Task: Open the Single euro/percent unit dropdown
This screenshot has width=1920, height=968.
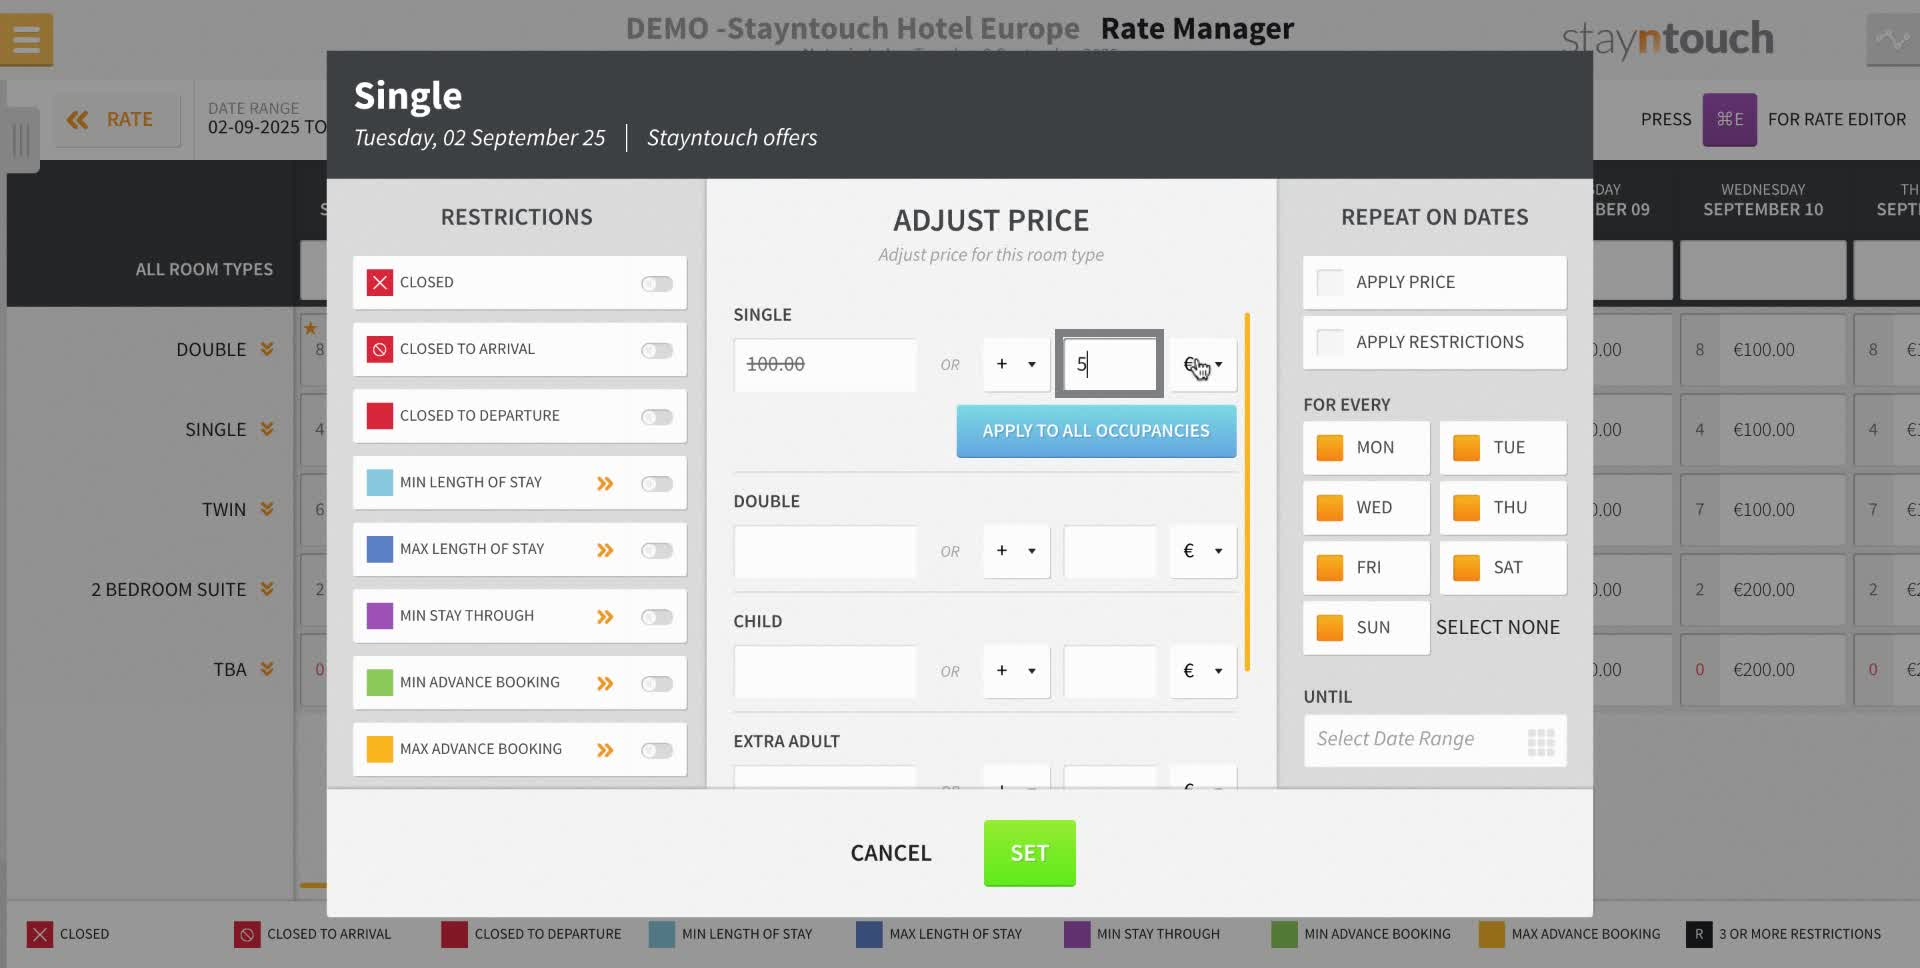Action: (1203, 364)
